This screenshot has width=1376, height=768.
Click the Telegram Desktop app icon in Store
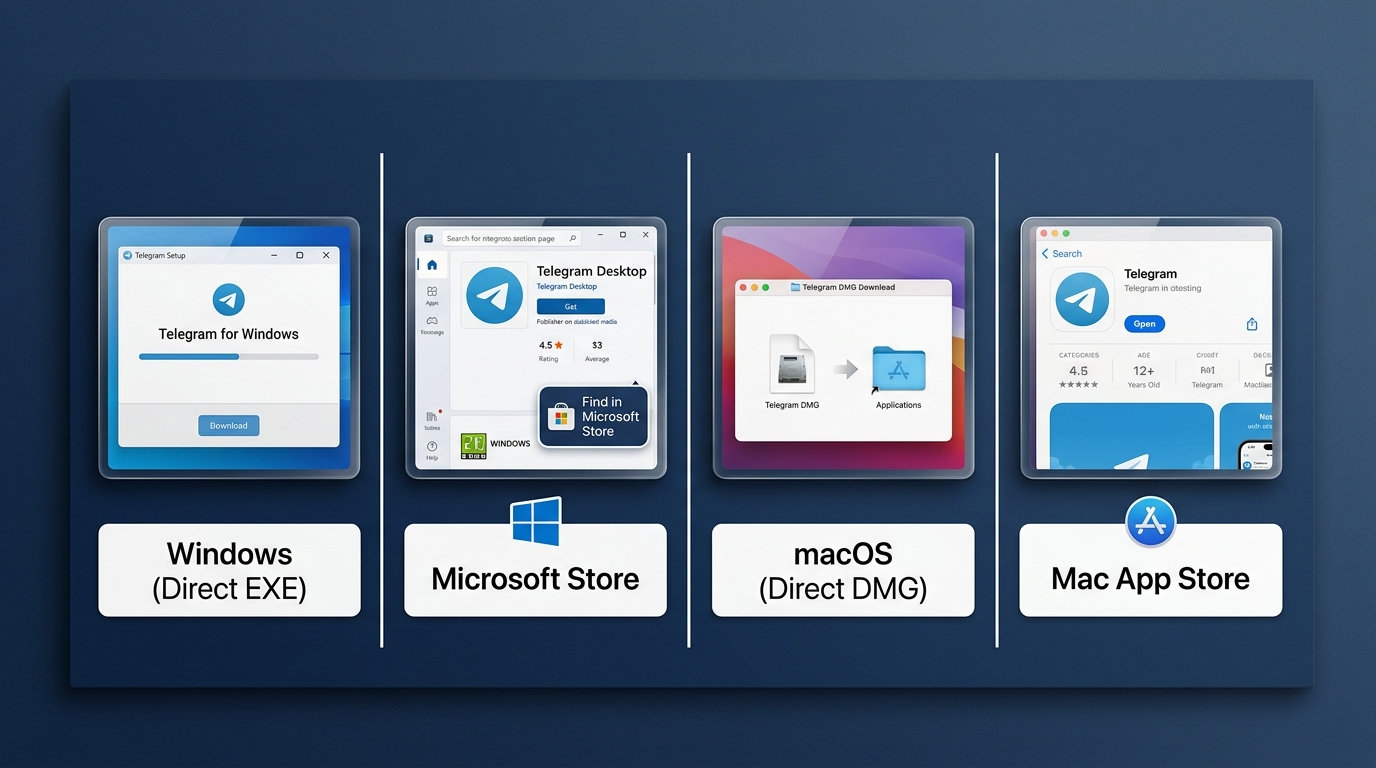tap(494, 295)
